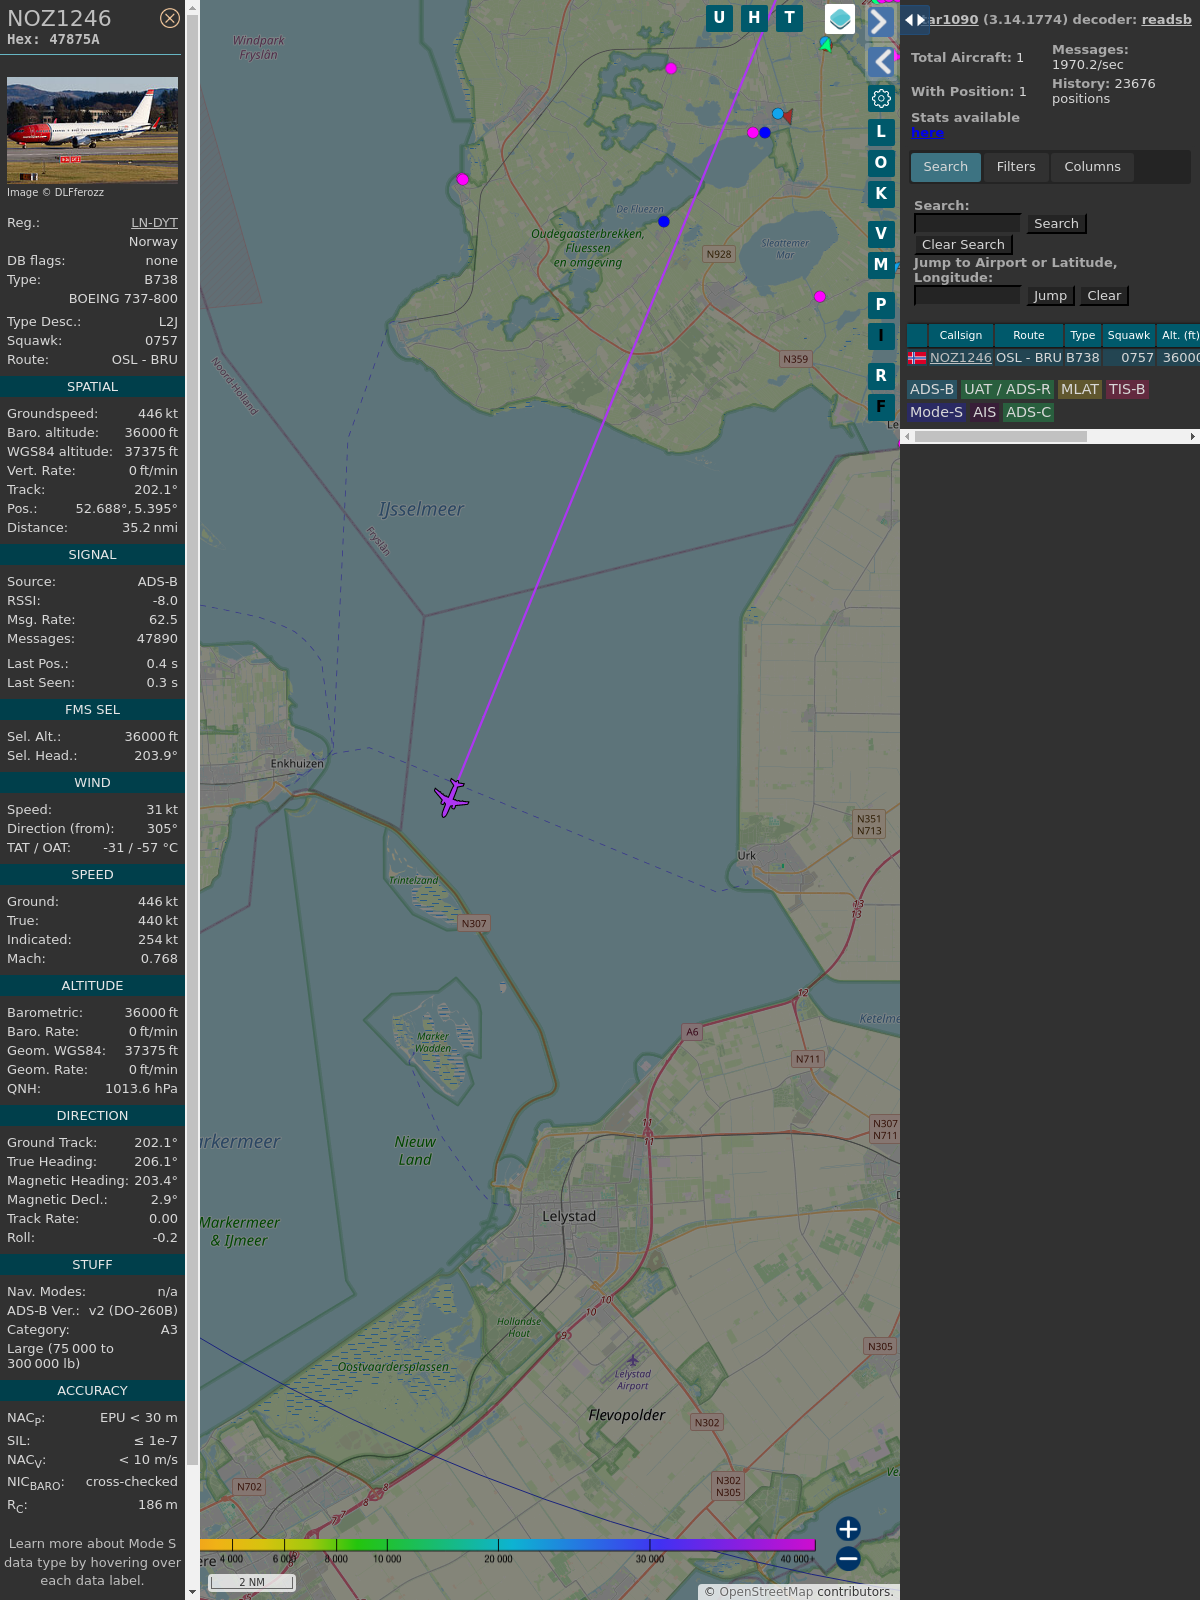
Task: Open the settings gear on map
Action: click(881, 98)
